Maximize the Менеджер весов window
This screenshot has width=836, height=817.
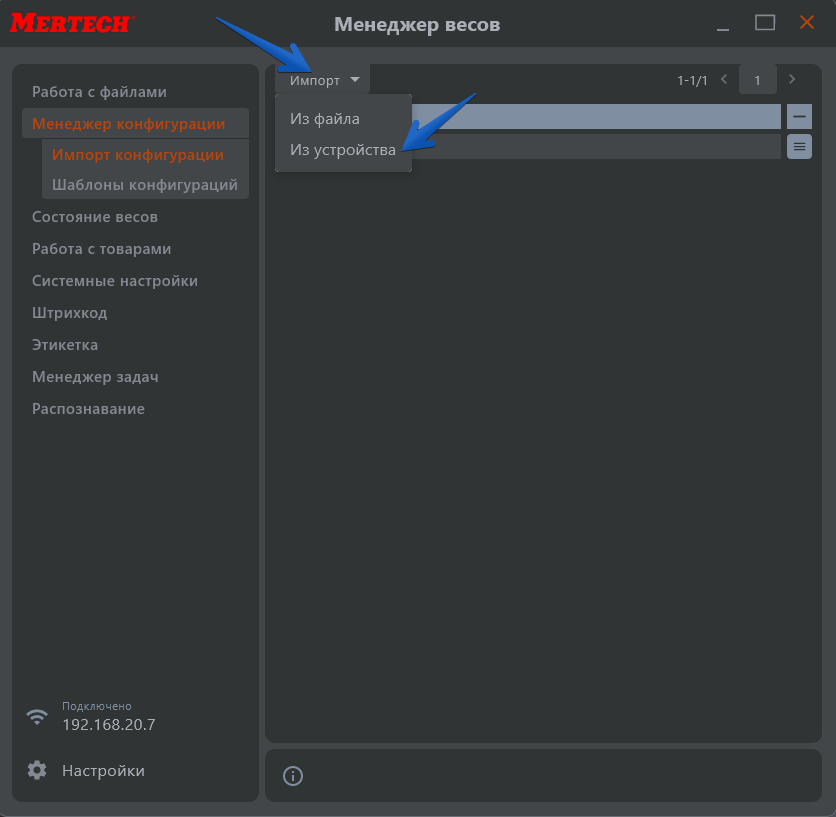[765, 22]
